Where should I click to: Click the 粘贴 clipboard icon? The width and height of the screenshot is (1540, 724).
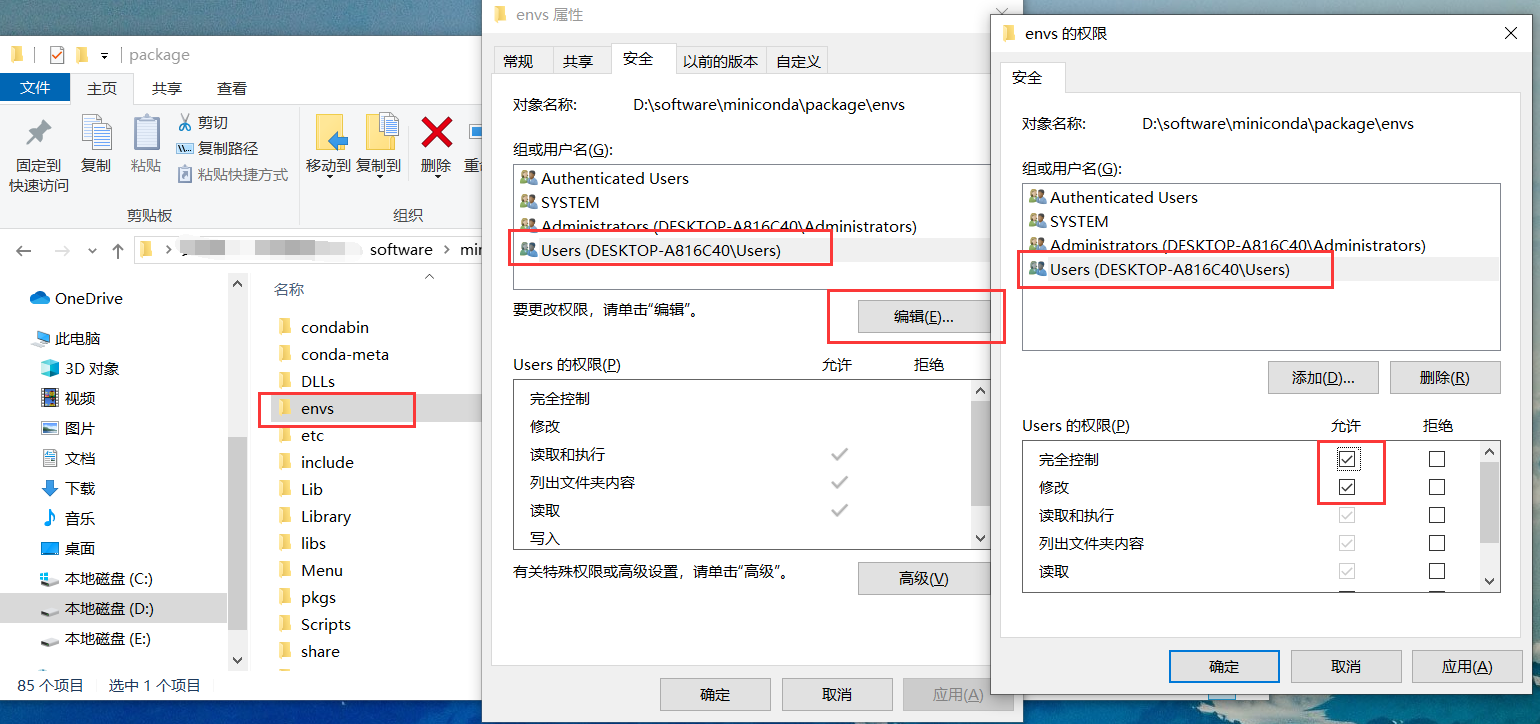[146, 133]
